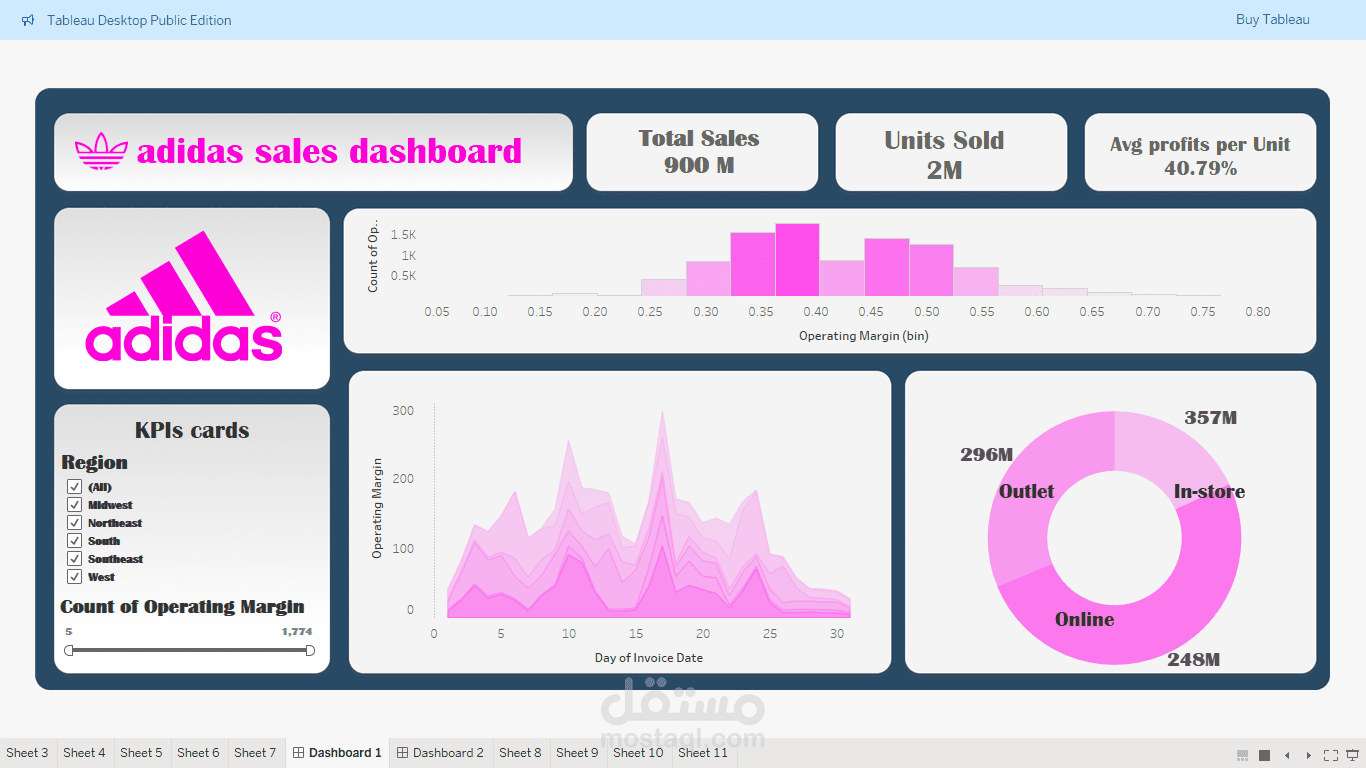Click the 248M value on the donut chart
This screenshot has width=1366, height=768.
pyautogui.click(x=1194, y=660)
